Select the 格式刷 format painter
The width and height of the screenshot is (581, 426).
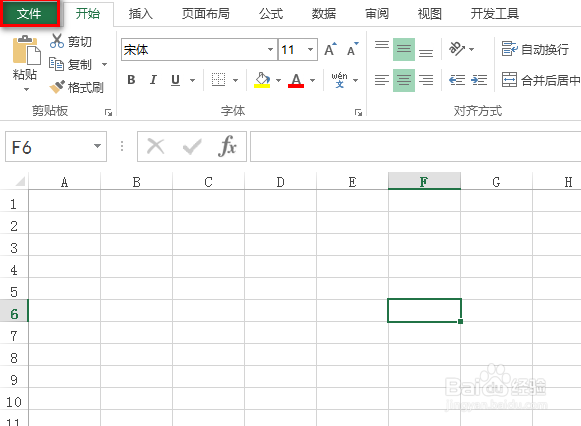(x=77, y=87)
